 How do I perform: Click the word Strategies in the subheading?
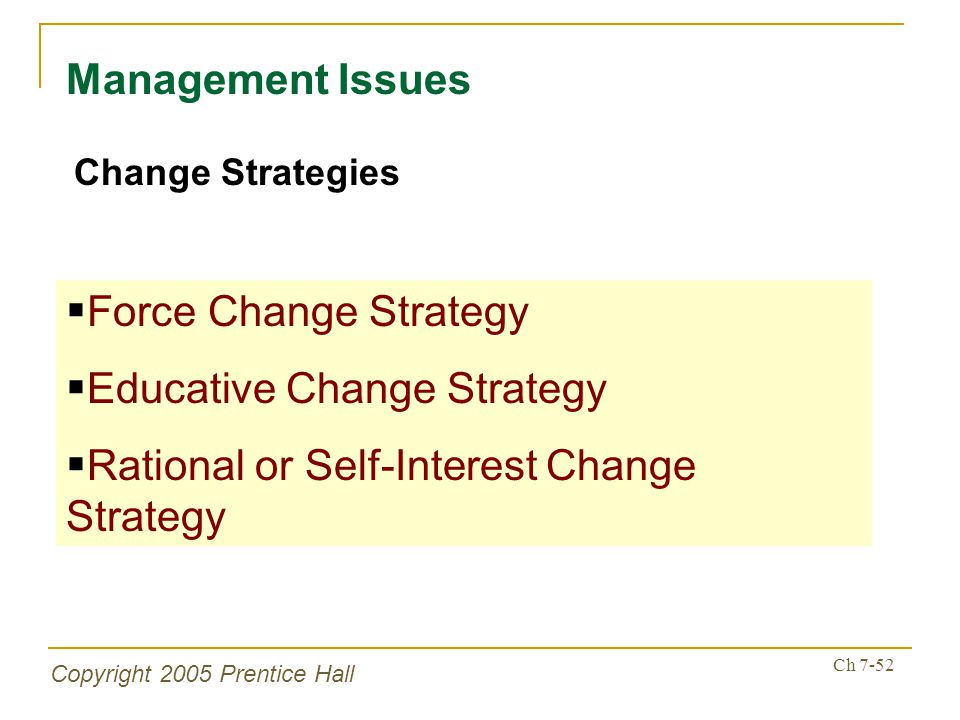click(310, 173)
